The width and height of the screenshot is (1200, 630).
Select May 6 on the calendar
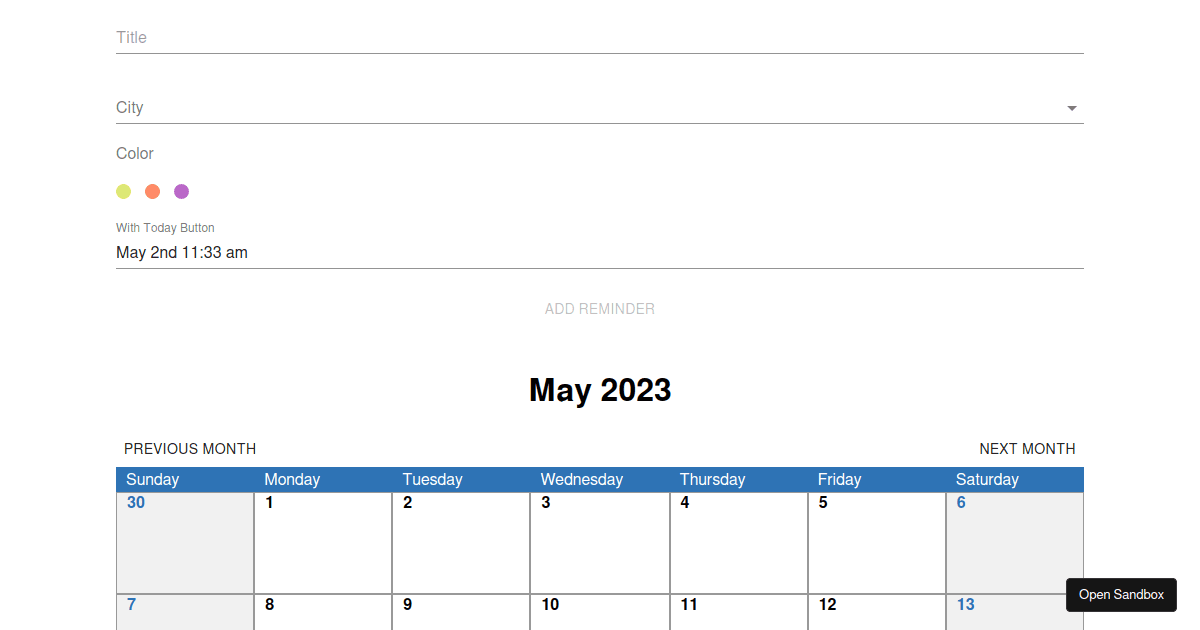pyautogui.click(x=1014, y=540)
